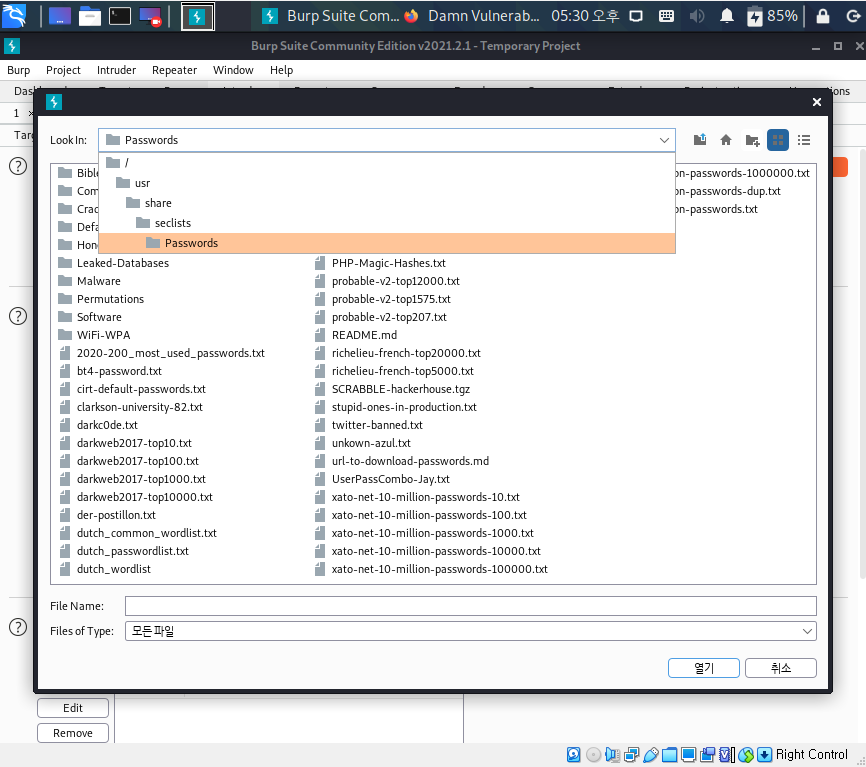866x767 pixels.
Task: Create new folder icon
Action: point(752,140)
